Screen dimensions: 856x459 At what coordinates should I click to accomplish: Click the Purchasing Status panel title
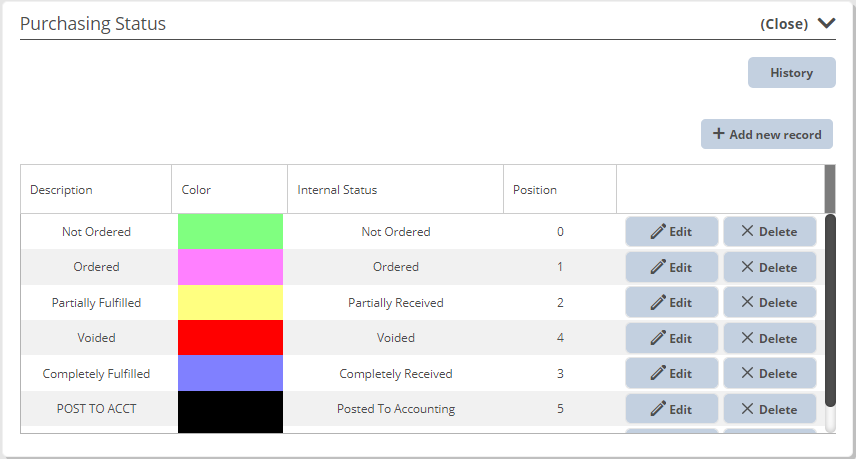(x=93, y=23)
